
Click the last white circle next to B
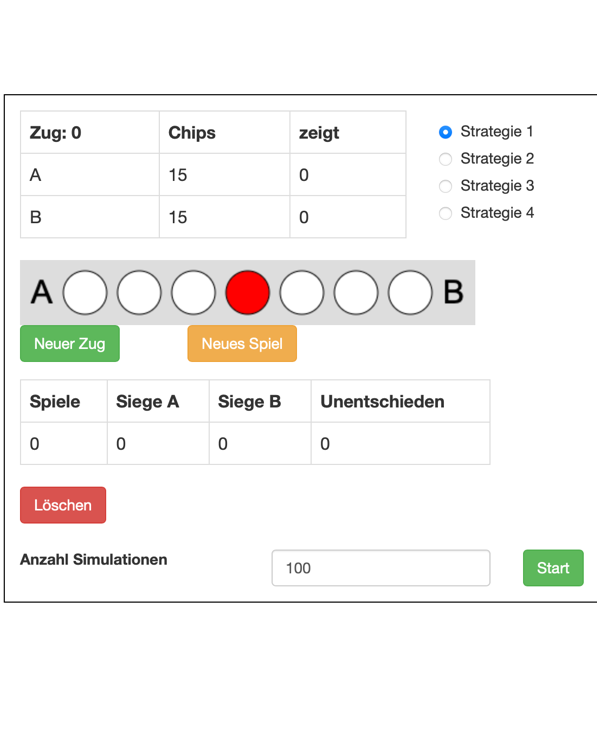click(x=410, y=293)
